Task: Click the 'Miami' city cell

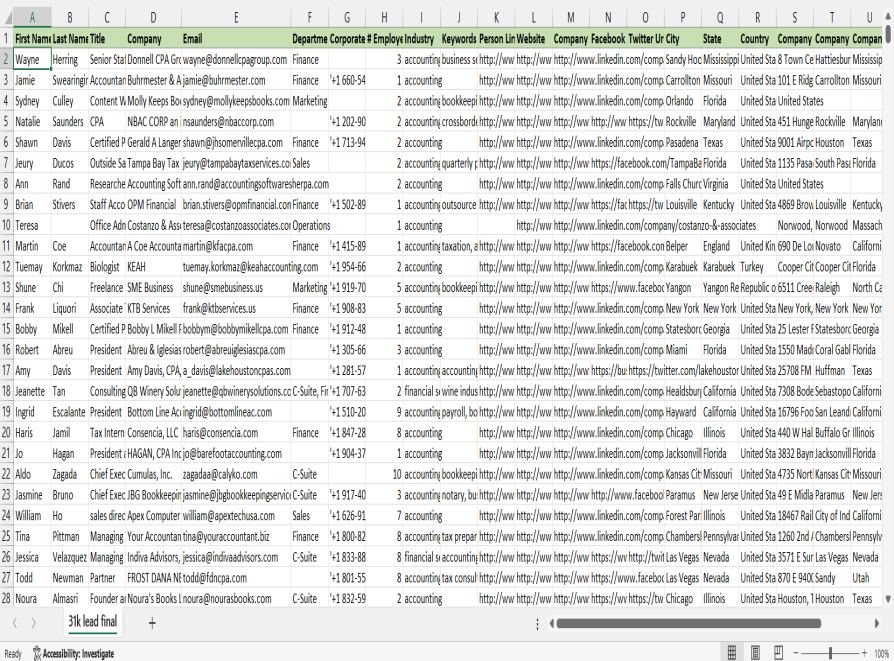Action: [x=682, y=350]
